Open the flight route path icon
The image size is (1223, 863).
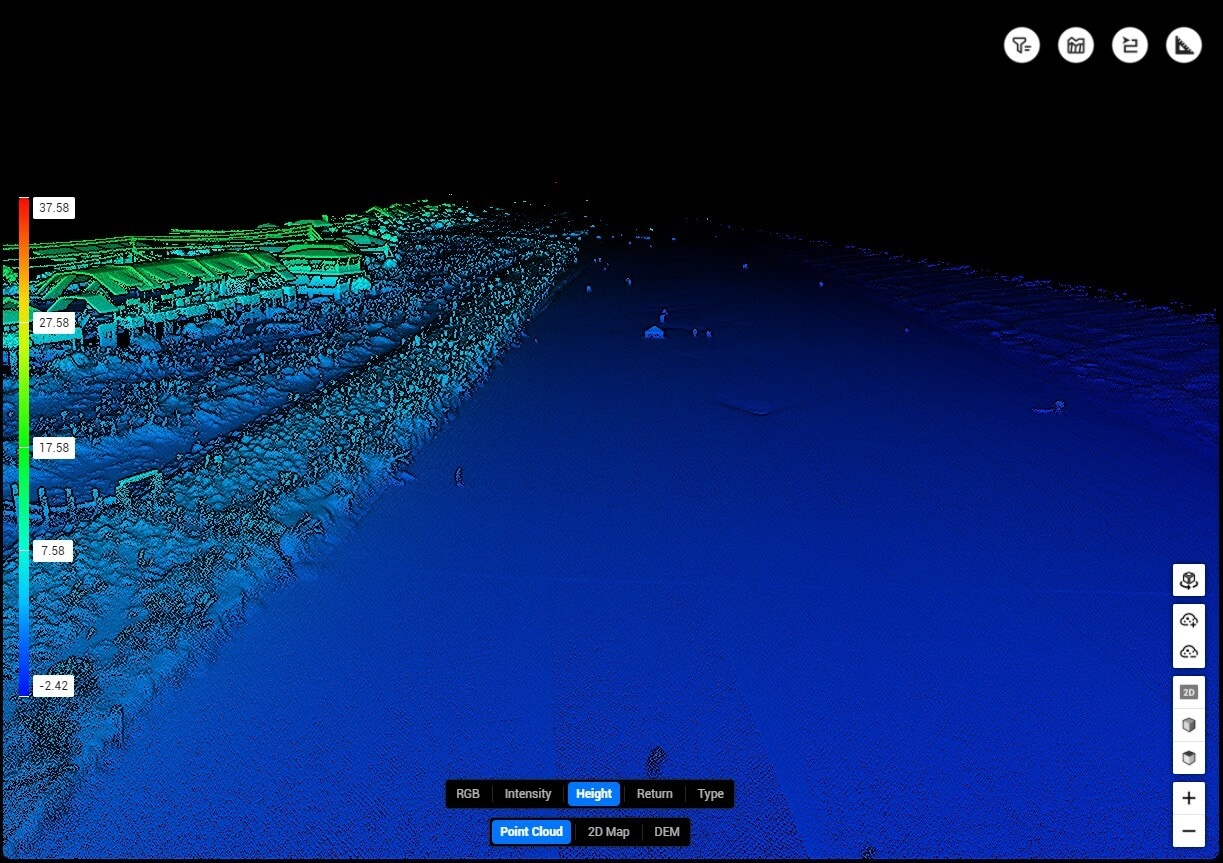tap(1129, 45)
